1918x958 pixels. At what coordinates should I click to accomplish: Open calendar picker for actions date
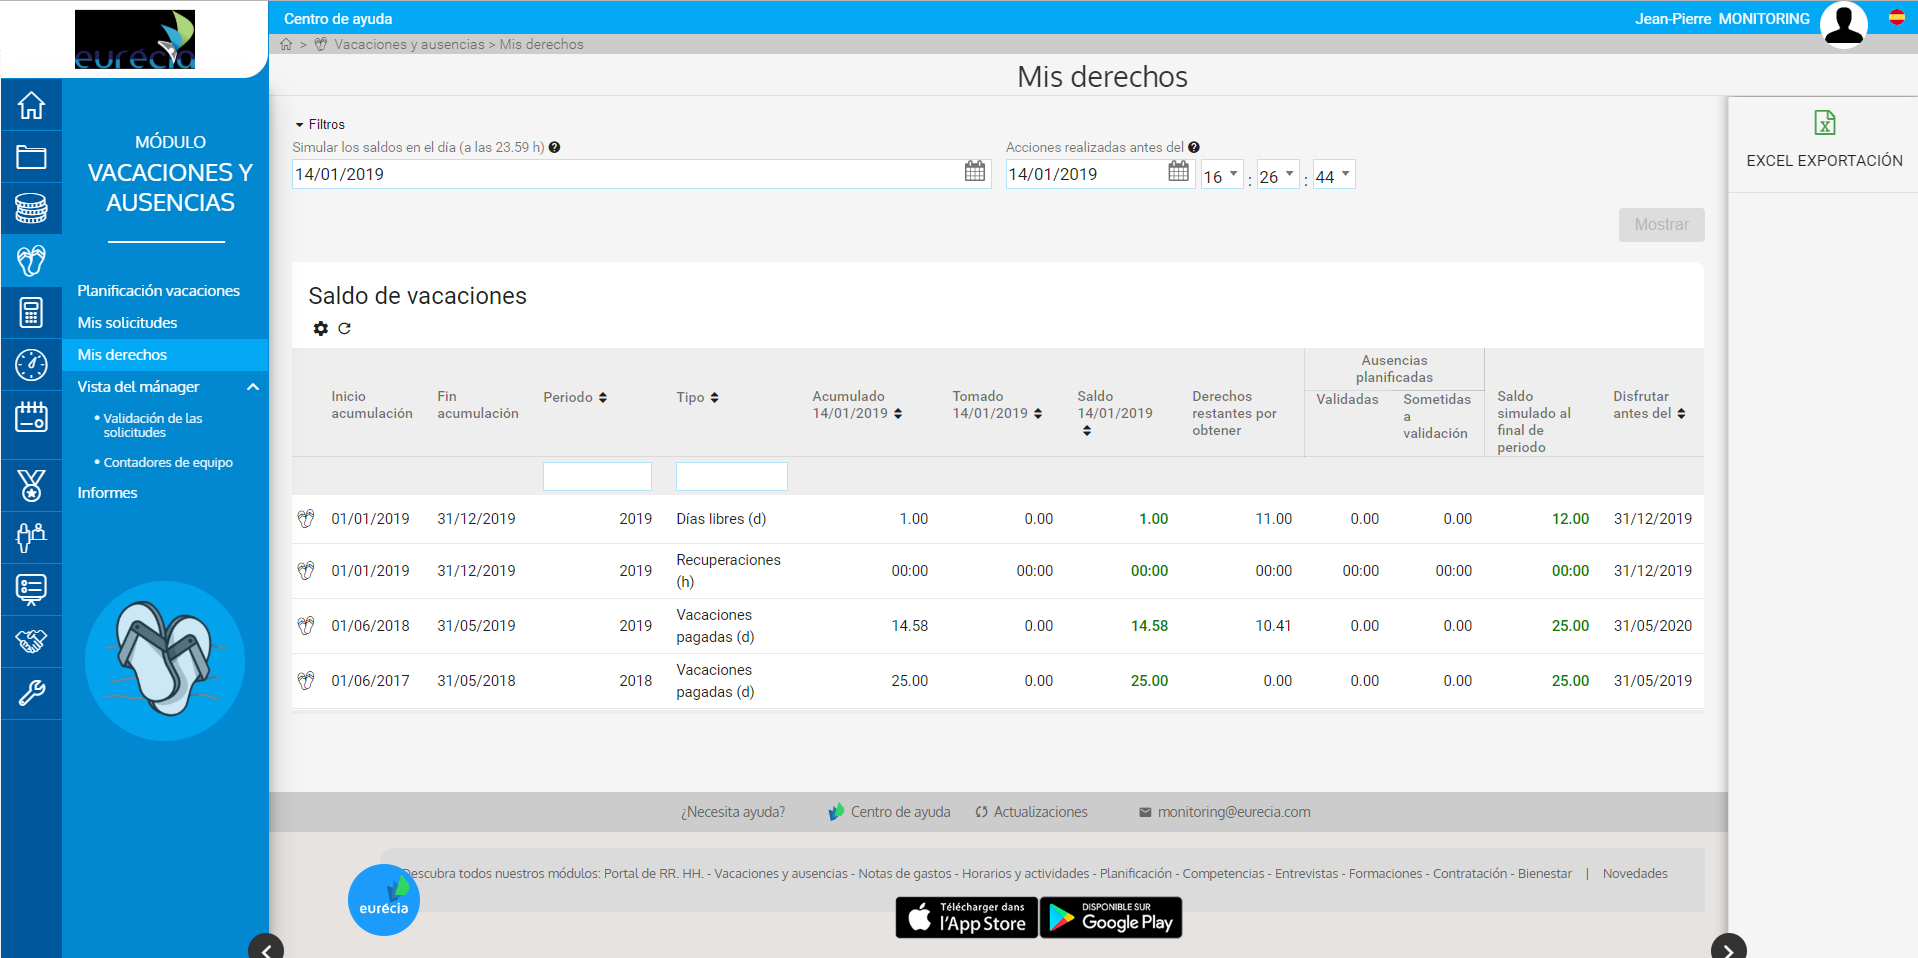pos(1179,171)
